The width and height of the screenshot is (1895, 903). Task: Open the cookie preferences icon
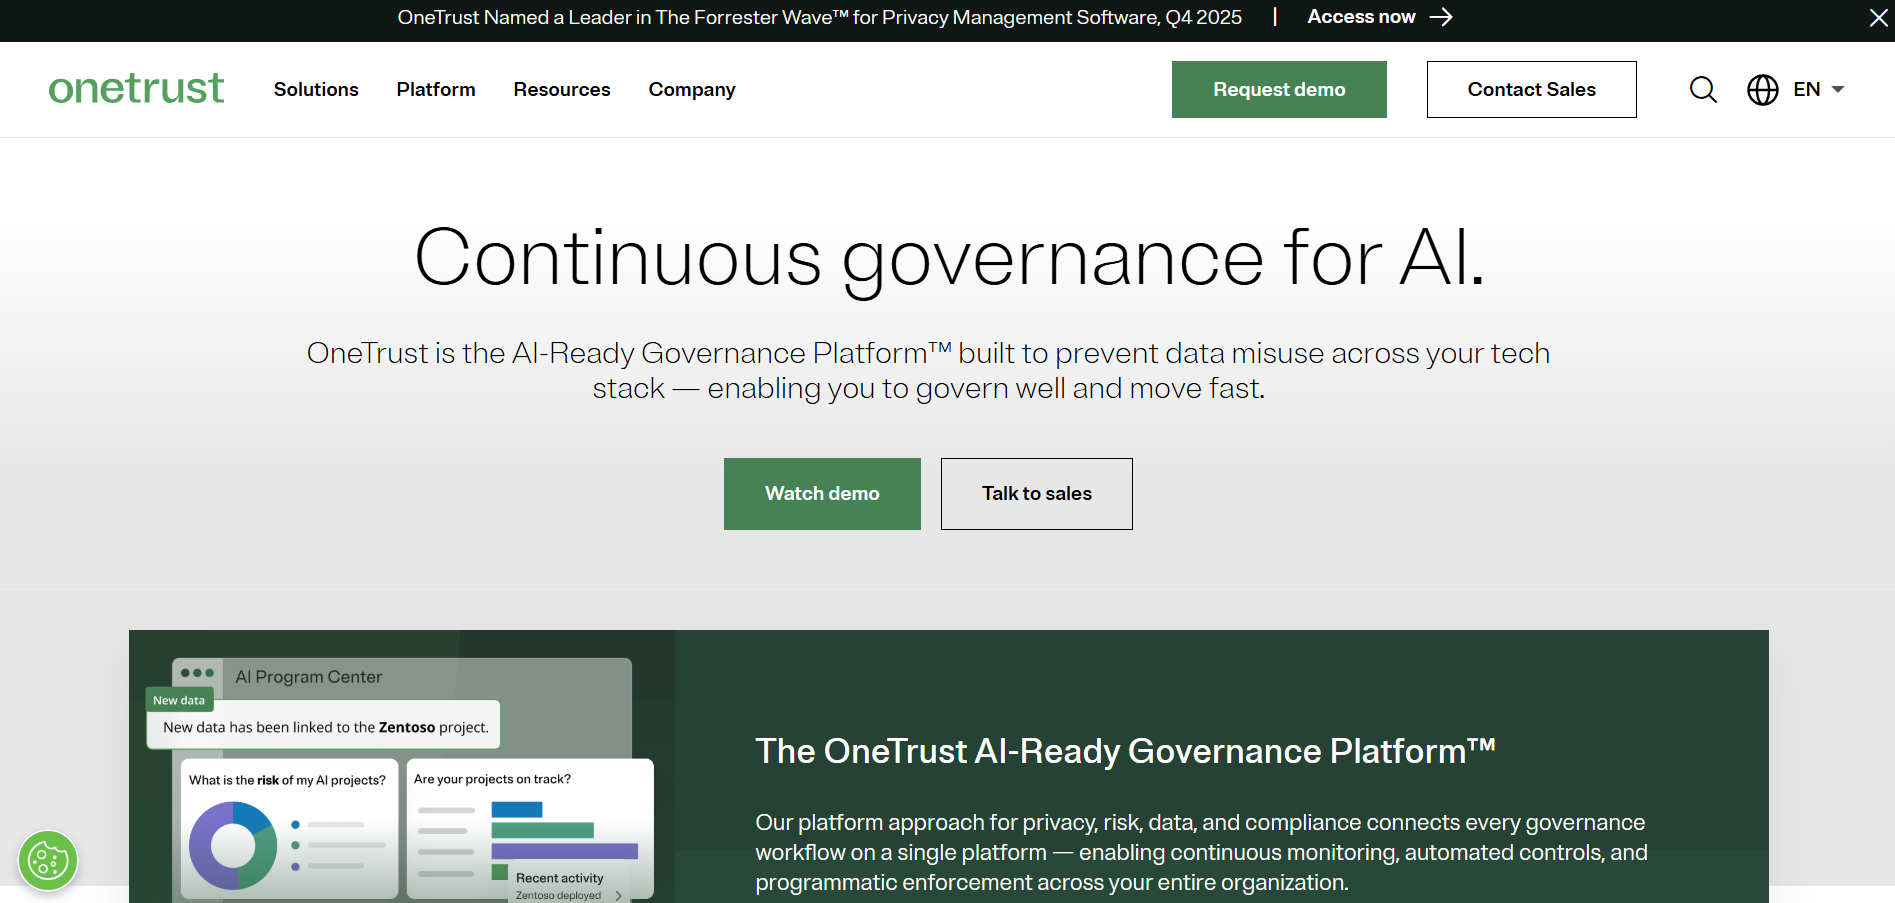(48, 860)
